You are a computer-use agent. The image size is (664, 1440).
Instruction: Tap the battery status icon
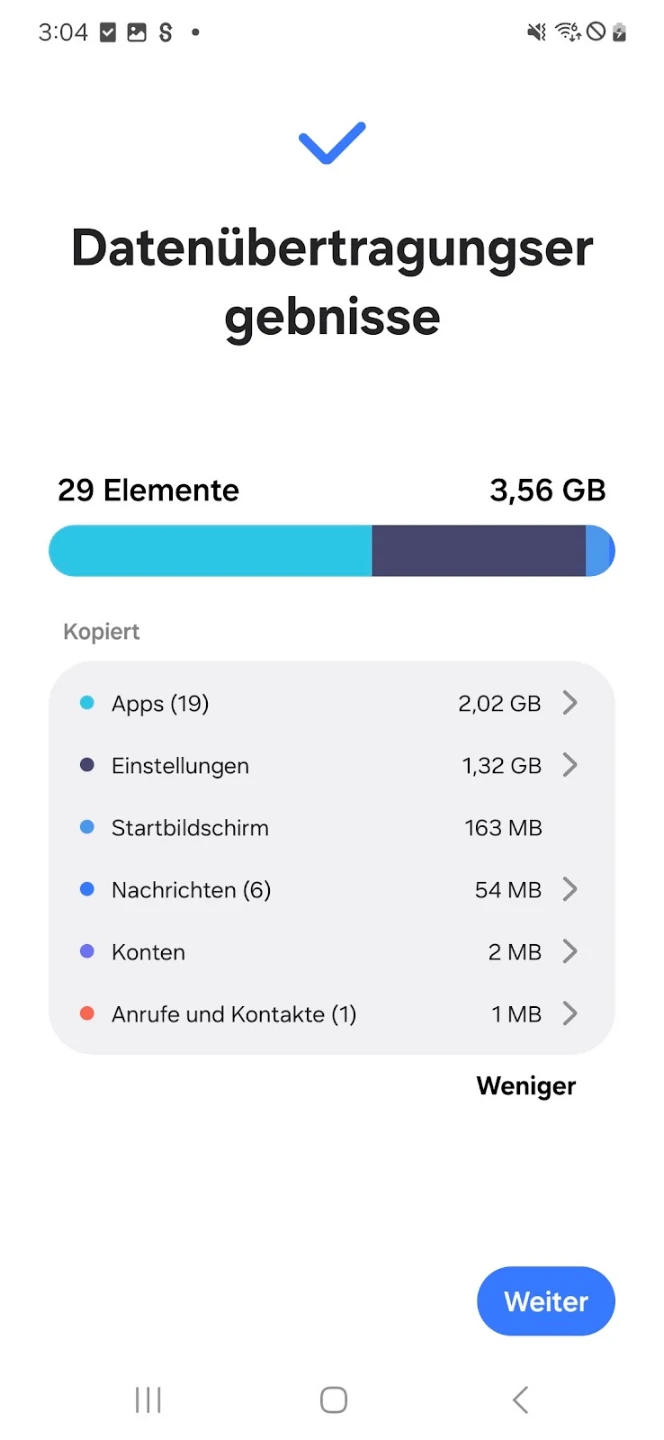click(620, 32)
